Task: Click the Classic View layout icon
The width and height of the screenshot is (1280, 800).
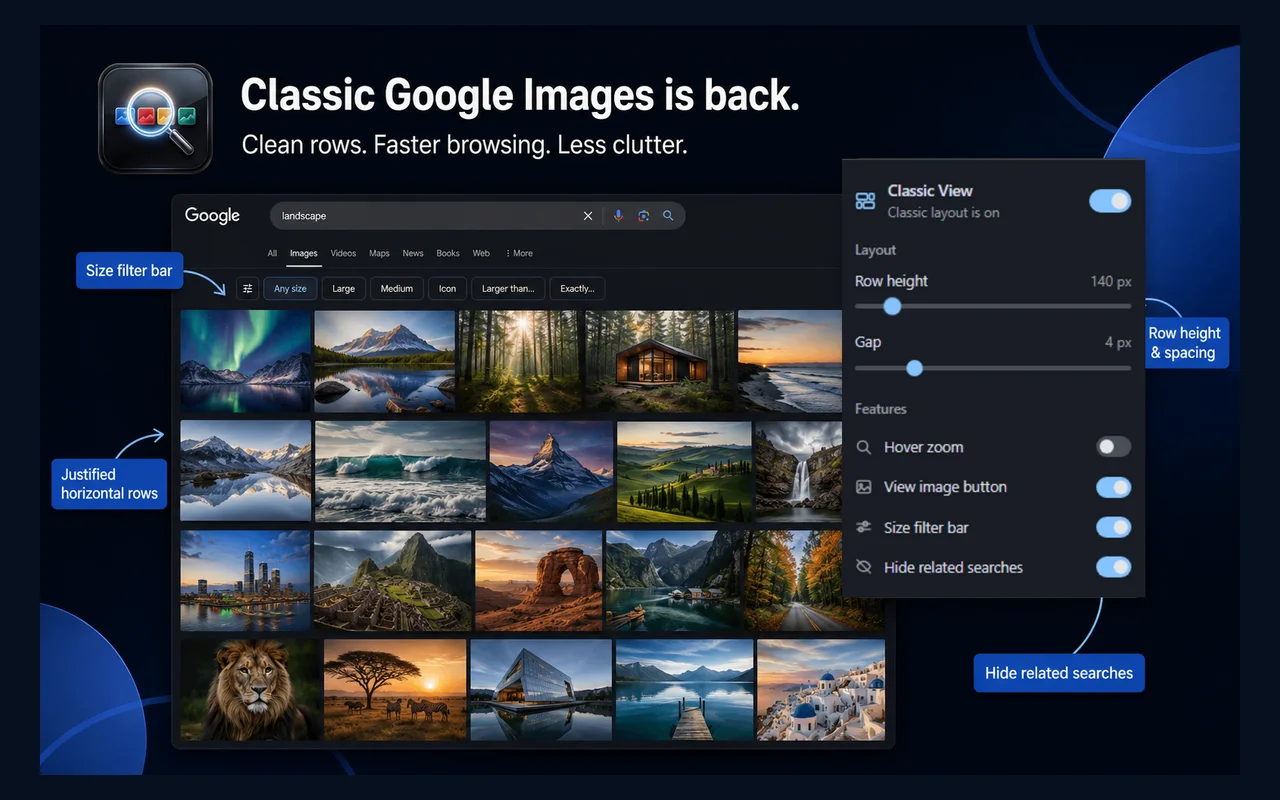Action: [865, 201]
